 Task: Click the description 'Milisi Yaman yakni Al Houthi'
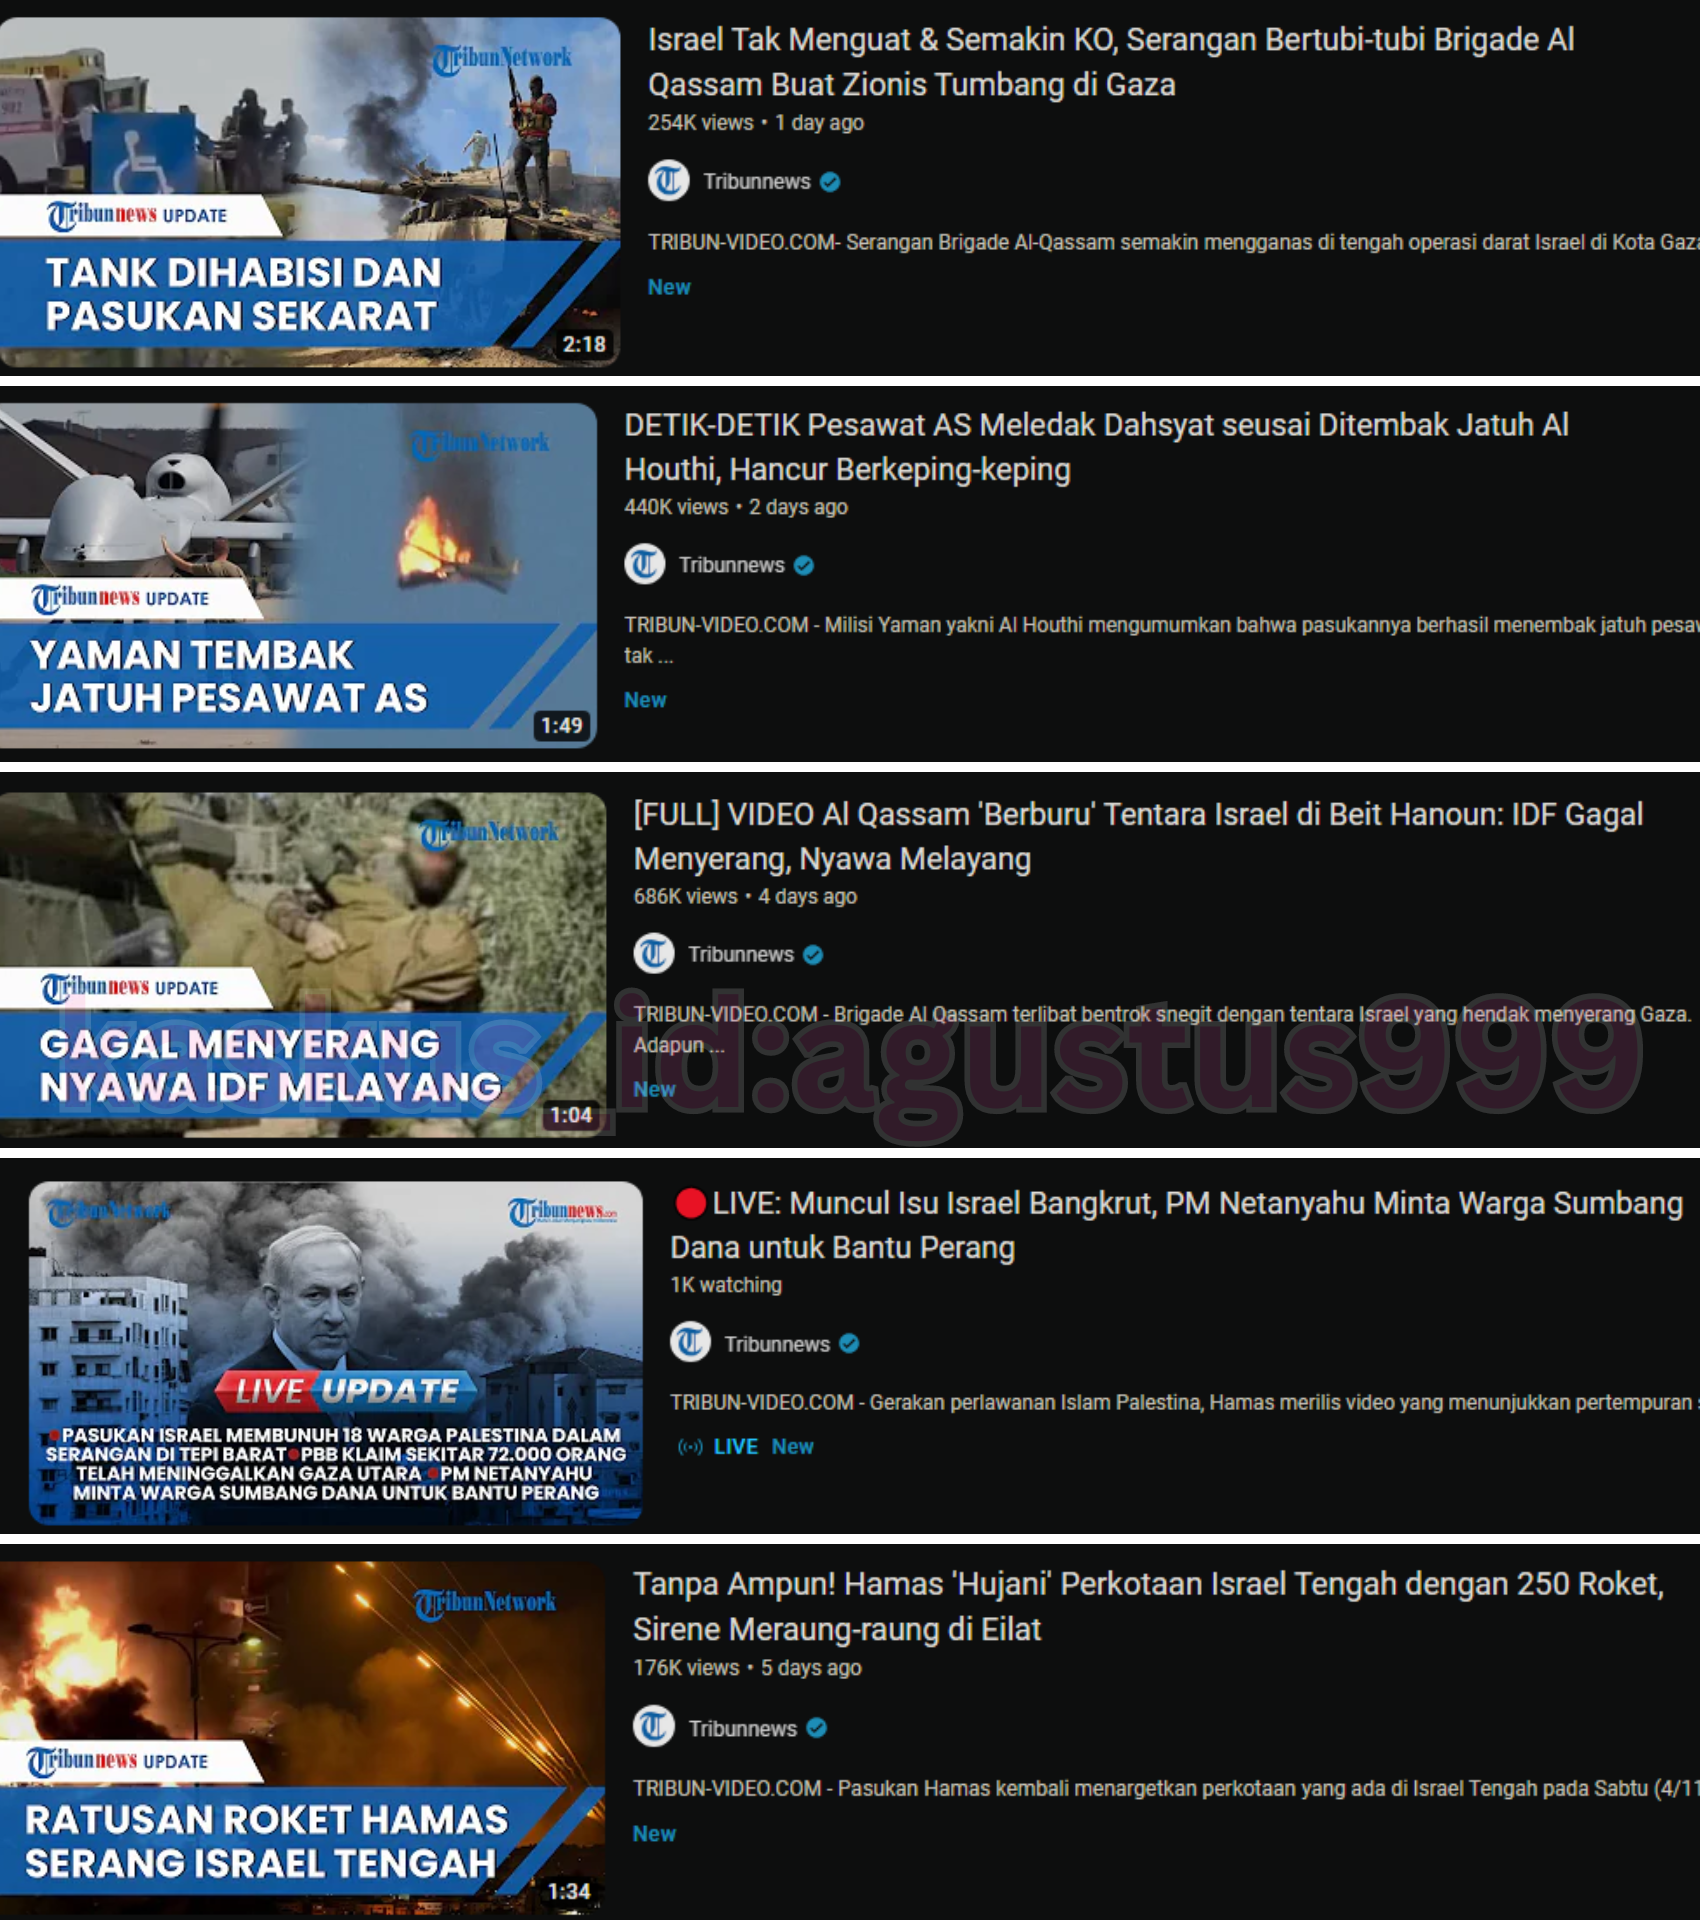click(1161, 640)
